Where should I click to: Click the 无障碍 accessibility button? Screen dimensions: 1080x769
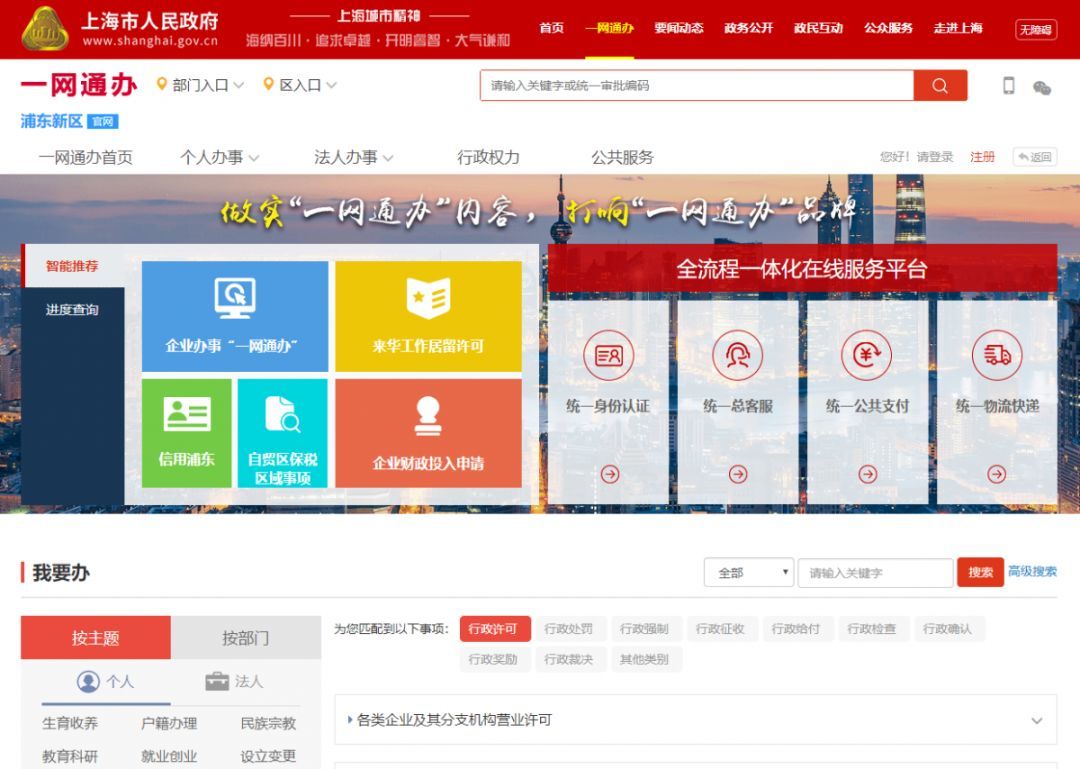(1036, 30)
